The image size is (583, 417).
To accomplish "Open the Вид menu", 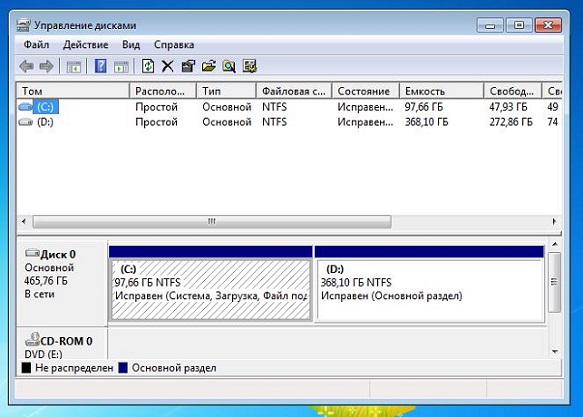I will pyautogui.click(x=131, y=45).
